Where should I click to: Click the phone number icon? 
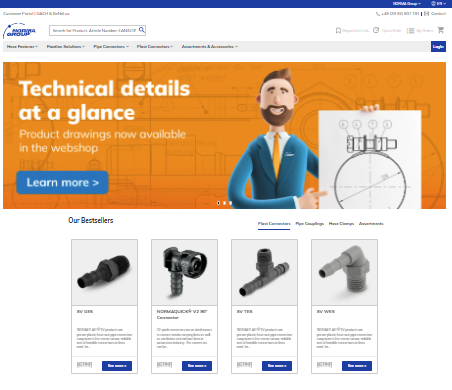point(378,14)
